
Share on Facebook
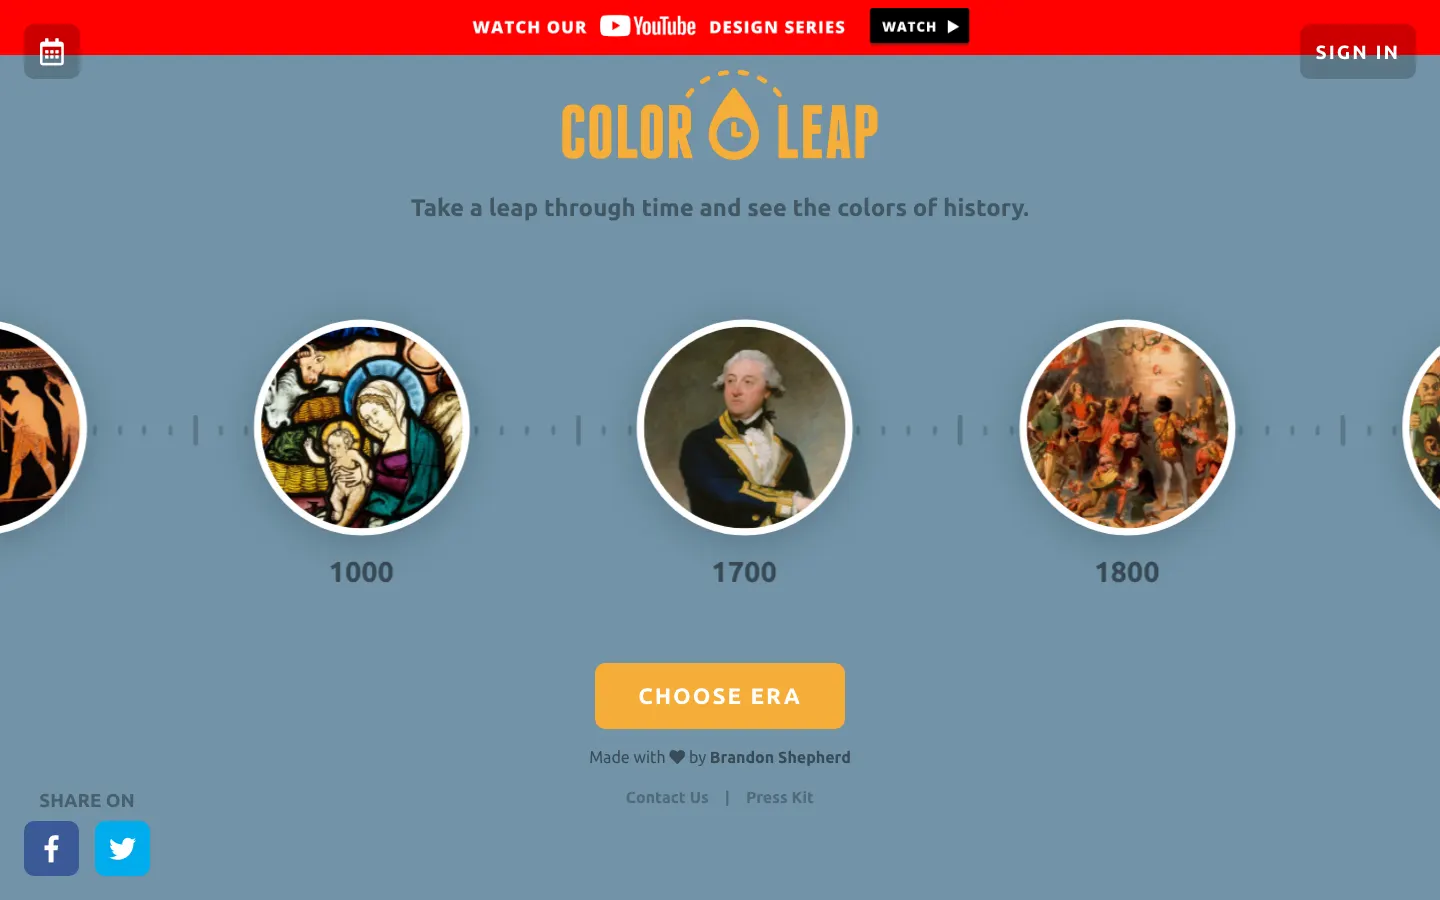tap(51, 848)
